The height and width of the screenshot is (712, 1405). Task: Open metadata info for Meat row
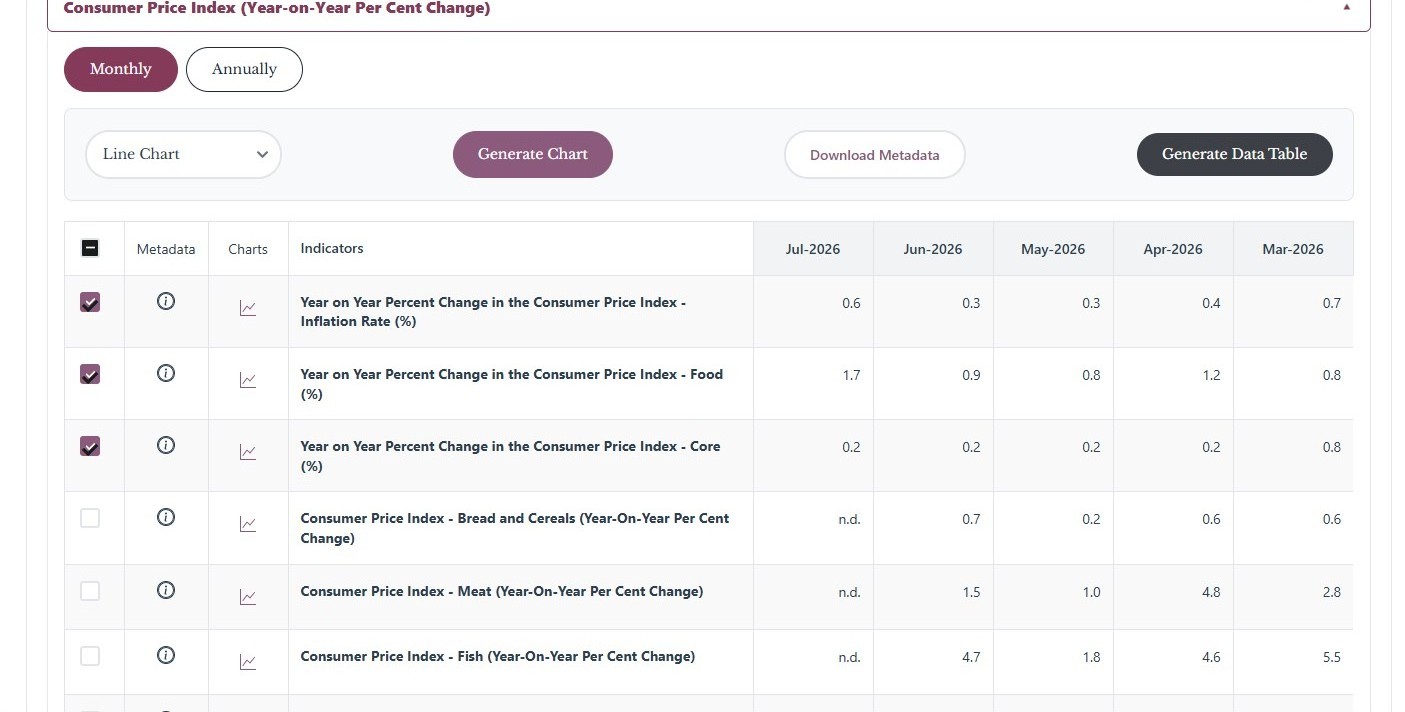click(x=166, y=590)
